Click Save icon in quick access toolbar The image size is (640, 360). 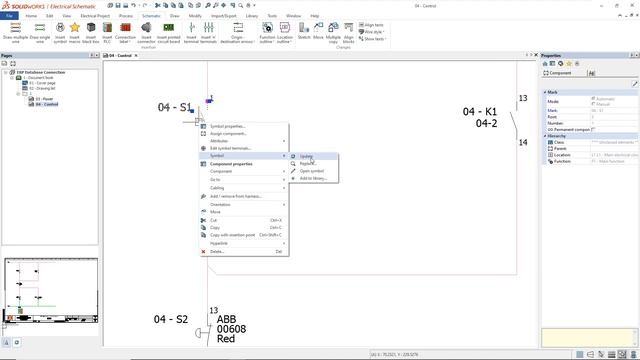tap(118, 6)
